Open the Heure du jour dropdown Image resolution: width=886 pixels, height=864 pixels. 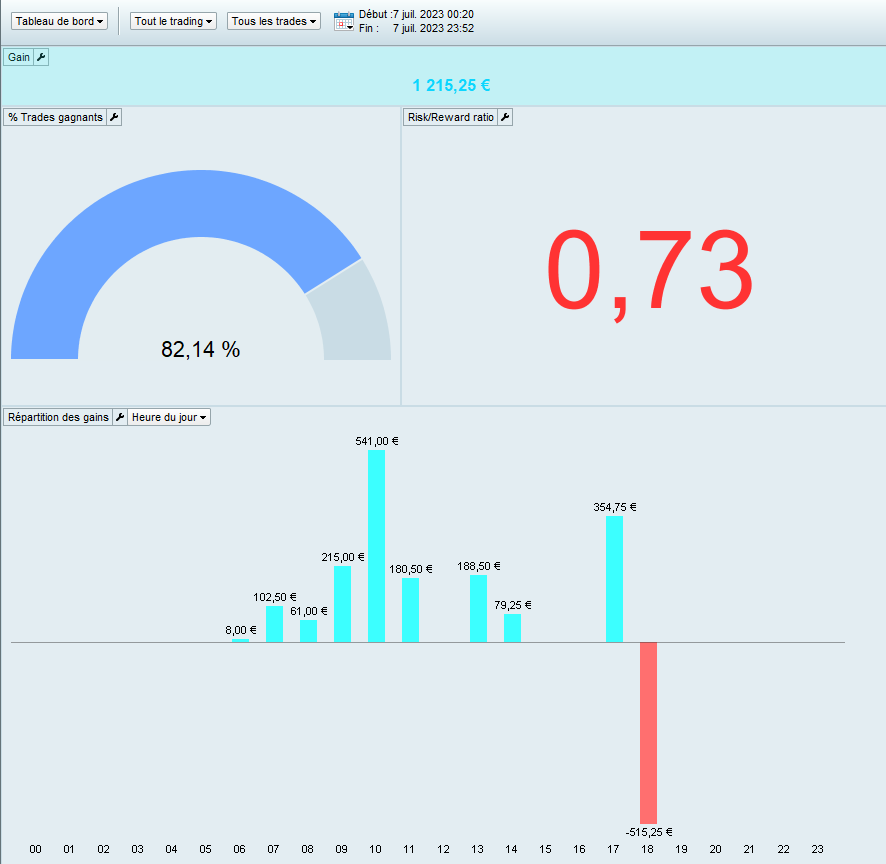pos(169,417)
